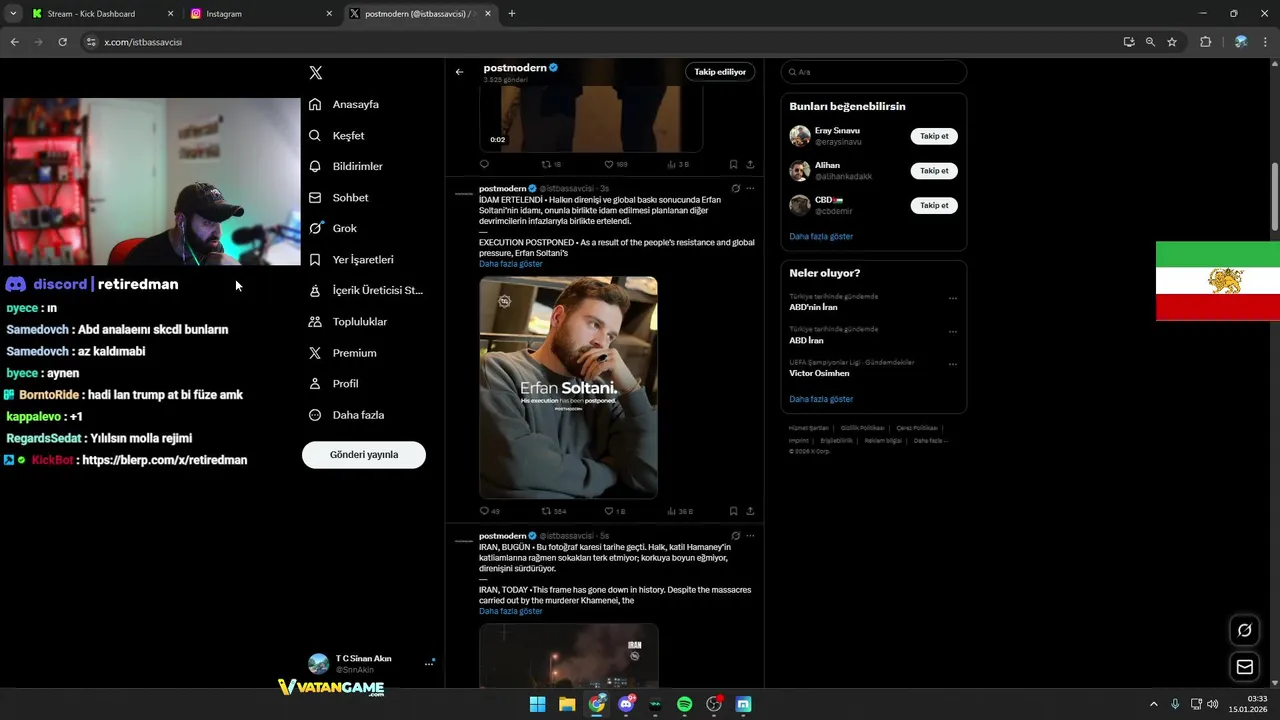Bookmark the Erfan Soltani post

click(733, 511)
